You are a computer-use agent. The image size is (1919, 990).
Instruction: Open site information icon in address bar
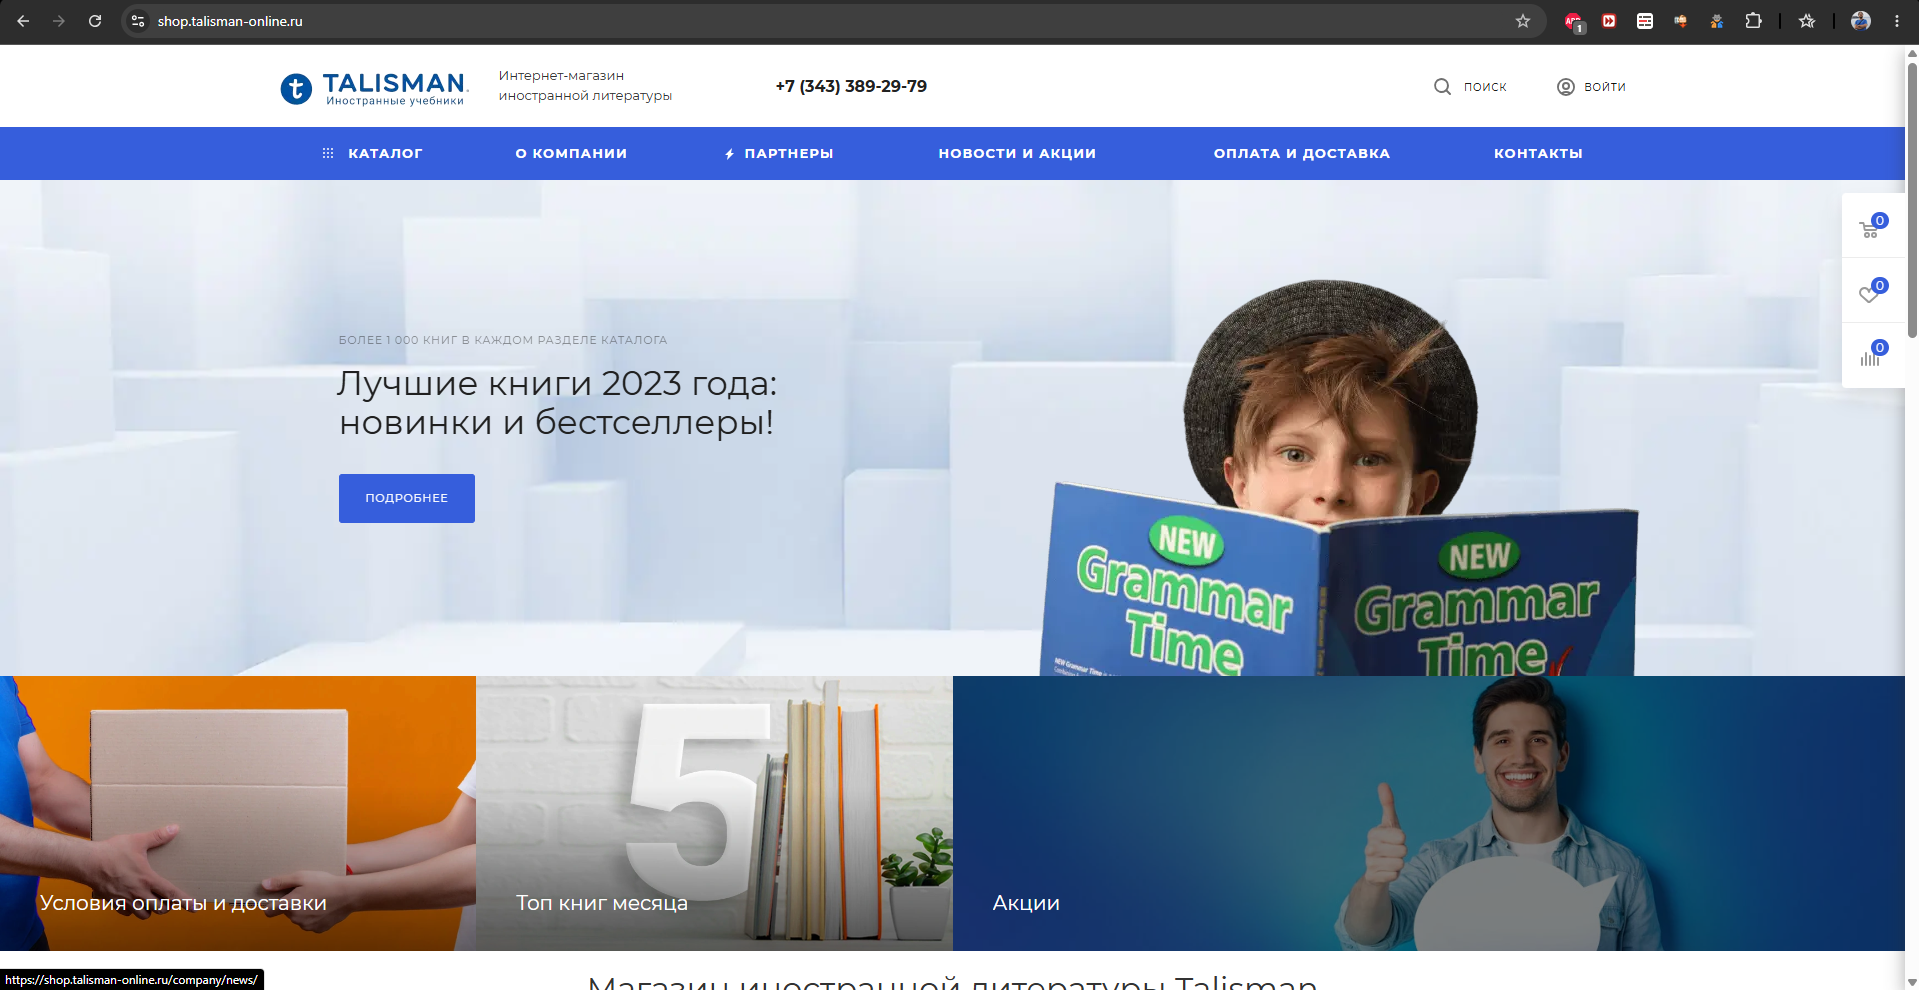point(138,21)
